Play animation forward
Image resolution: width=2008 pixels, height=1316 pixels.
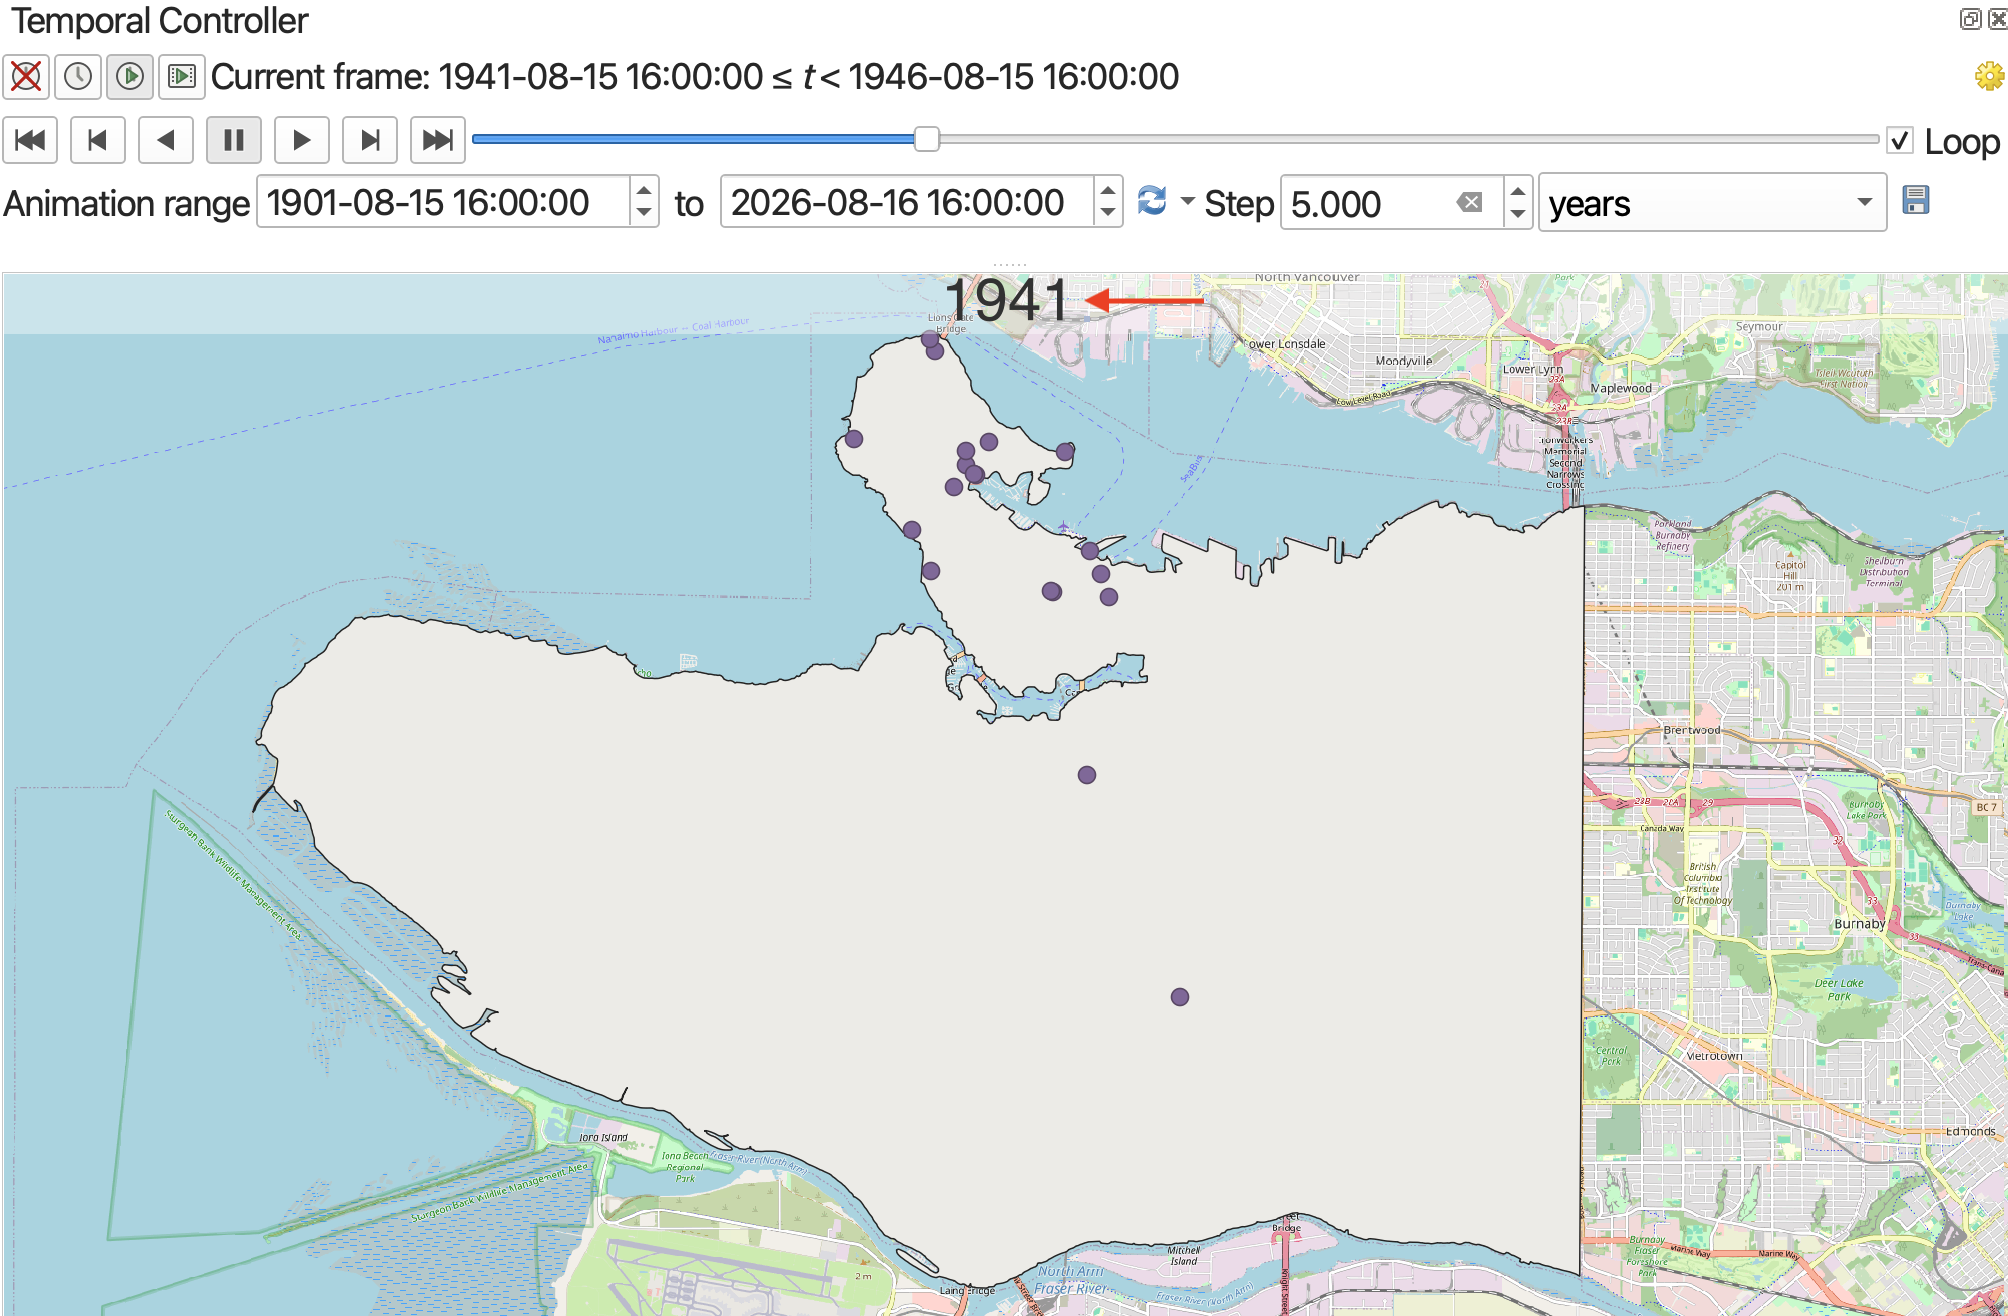tap(302, 140)
